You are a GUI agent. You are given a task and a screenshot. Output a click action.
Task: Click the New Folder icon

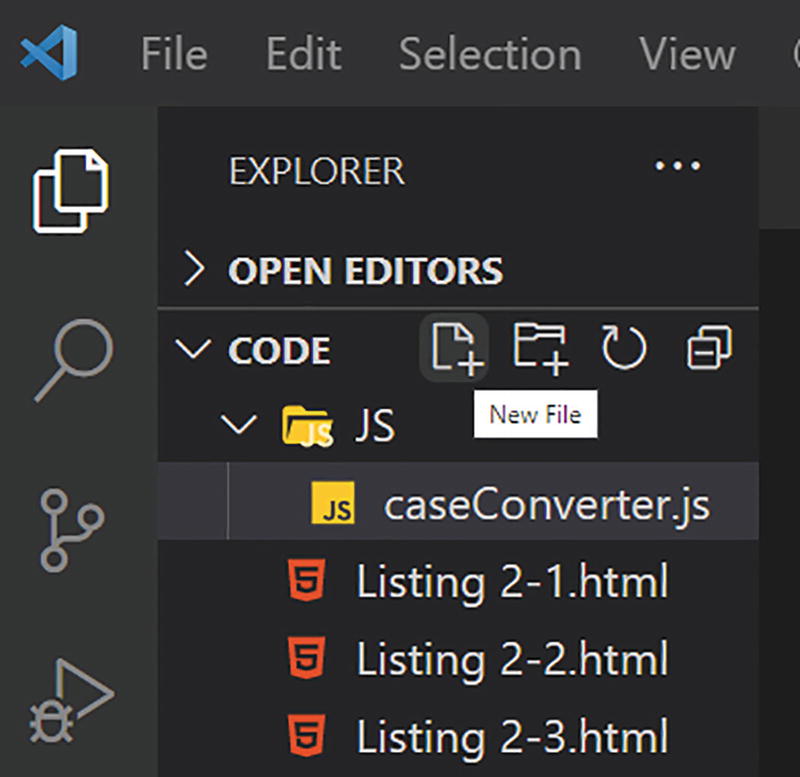click(x=540, y=349)
